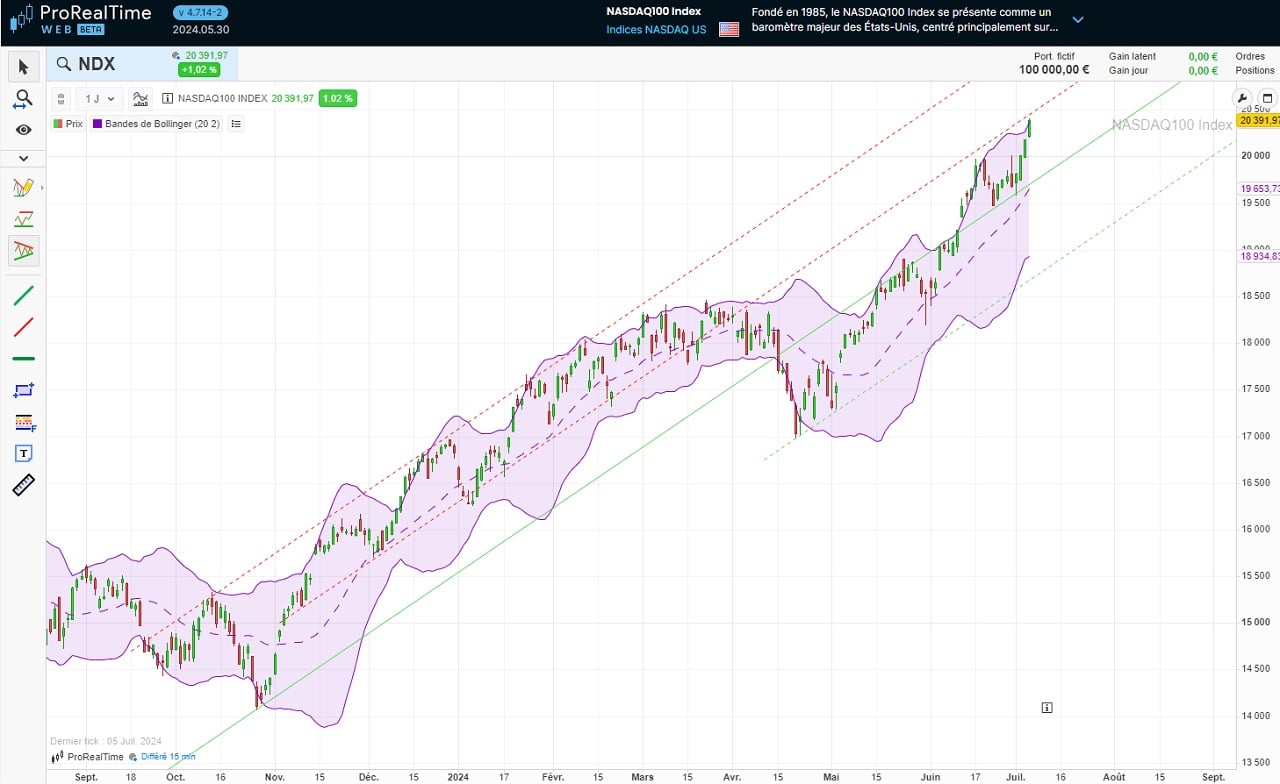
Task: Select the blue rectangle drawing tool
Action: tap(24, 390)
